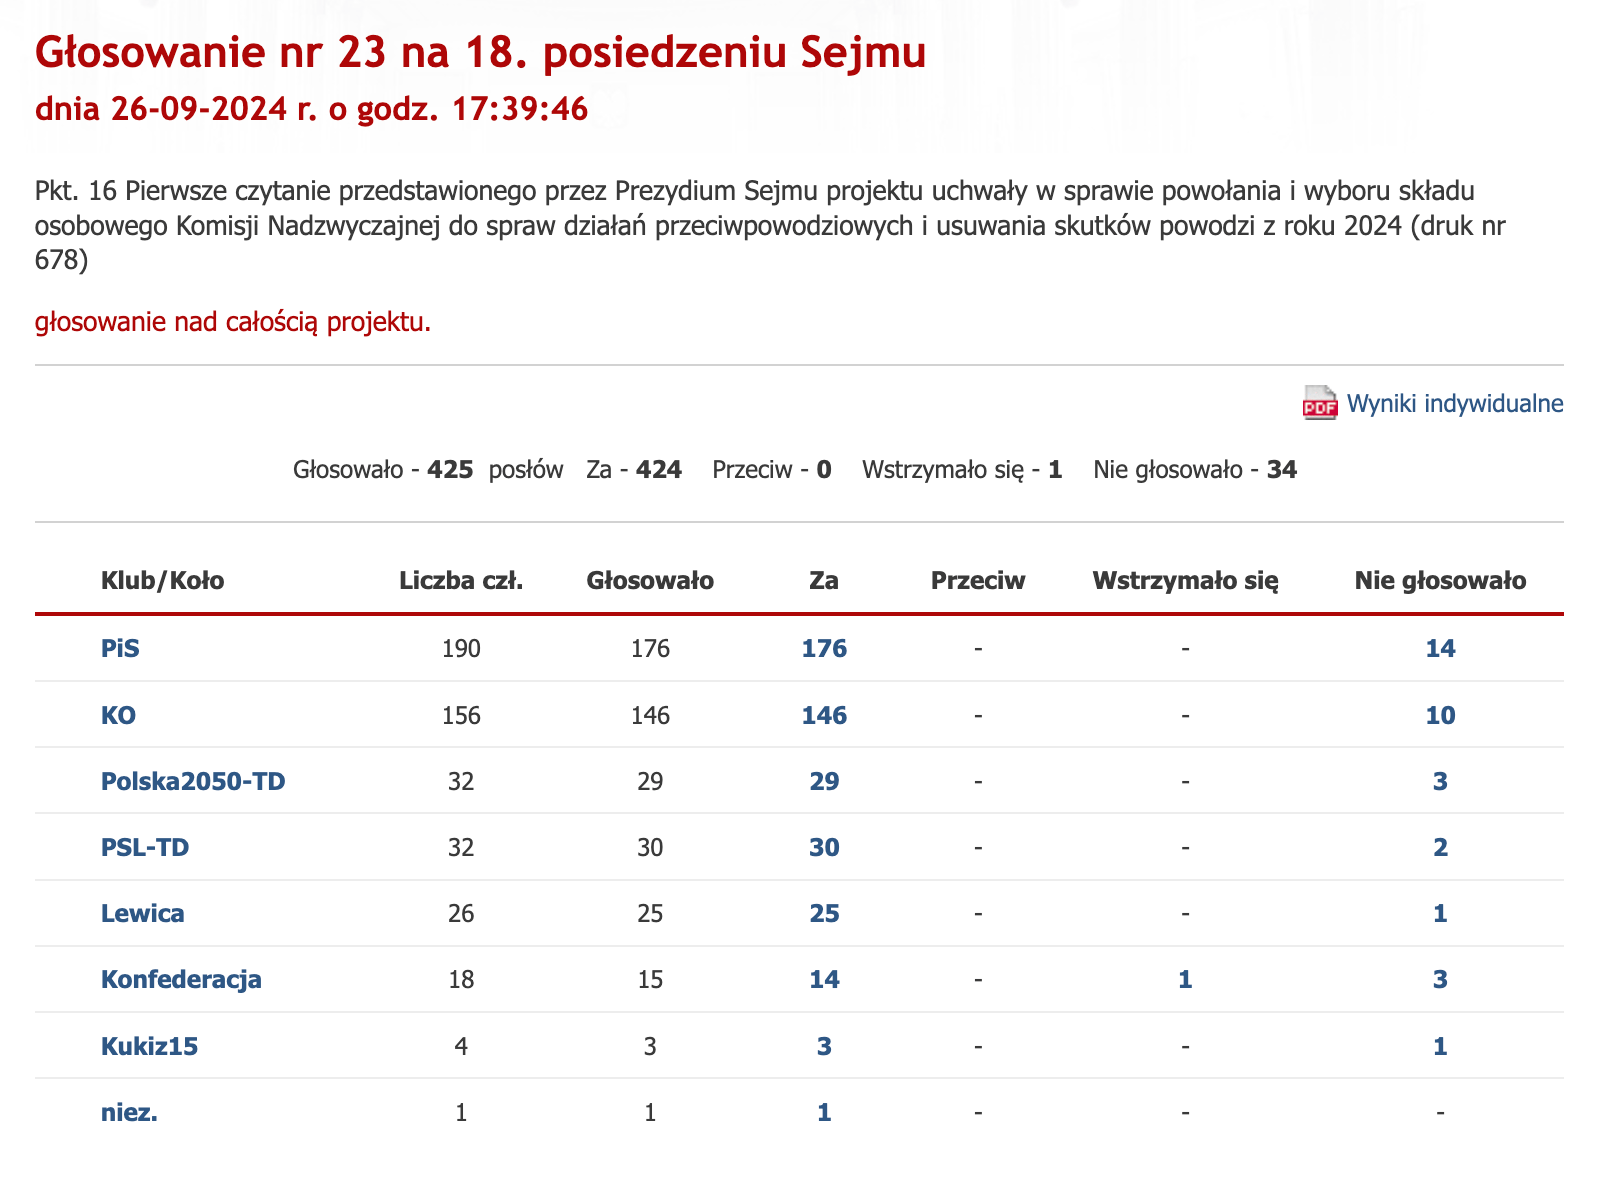Open the Wyniki indywidualne link

[1455, 404]
